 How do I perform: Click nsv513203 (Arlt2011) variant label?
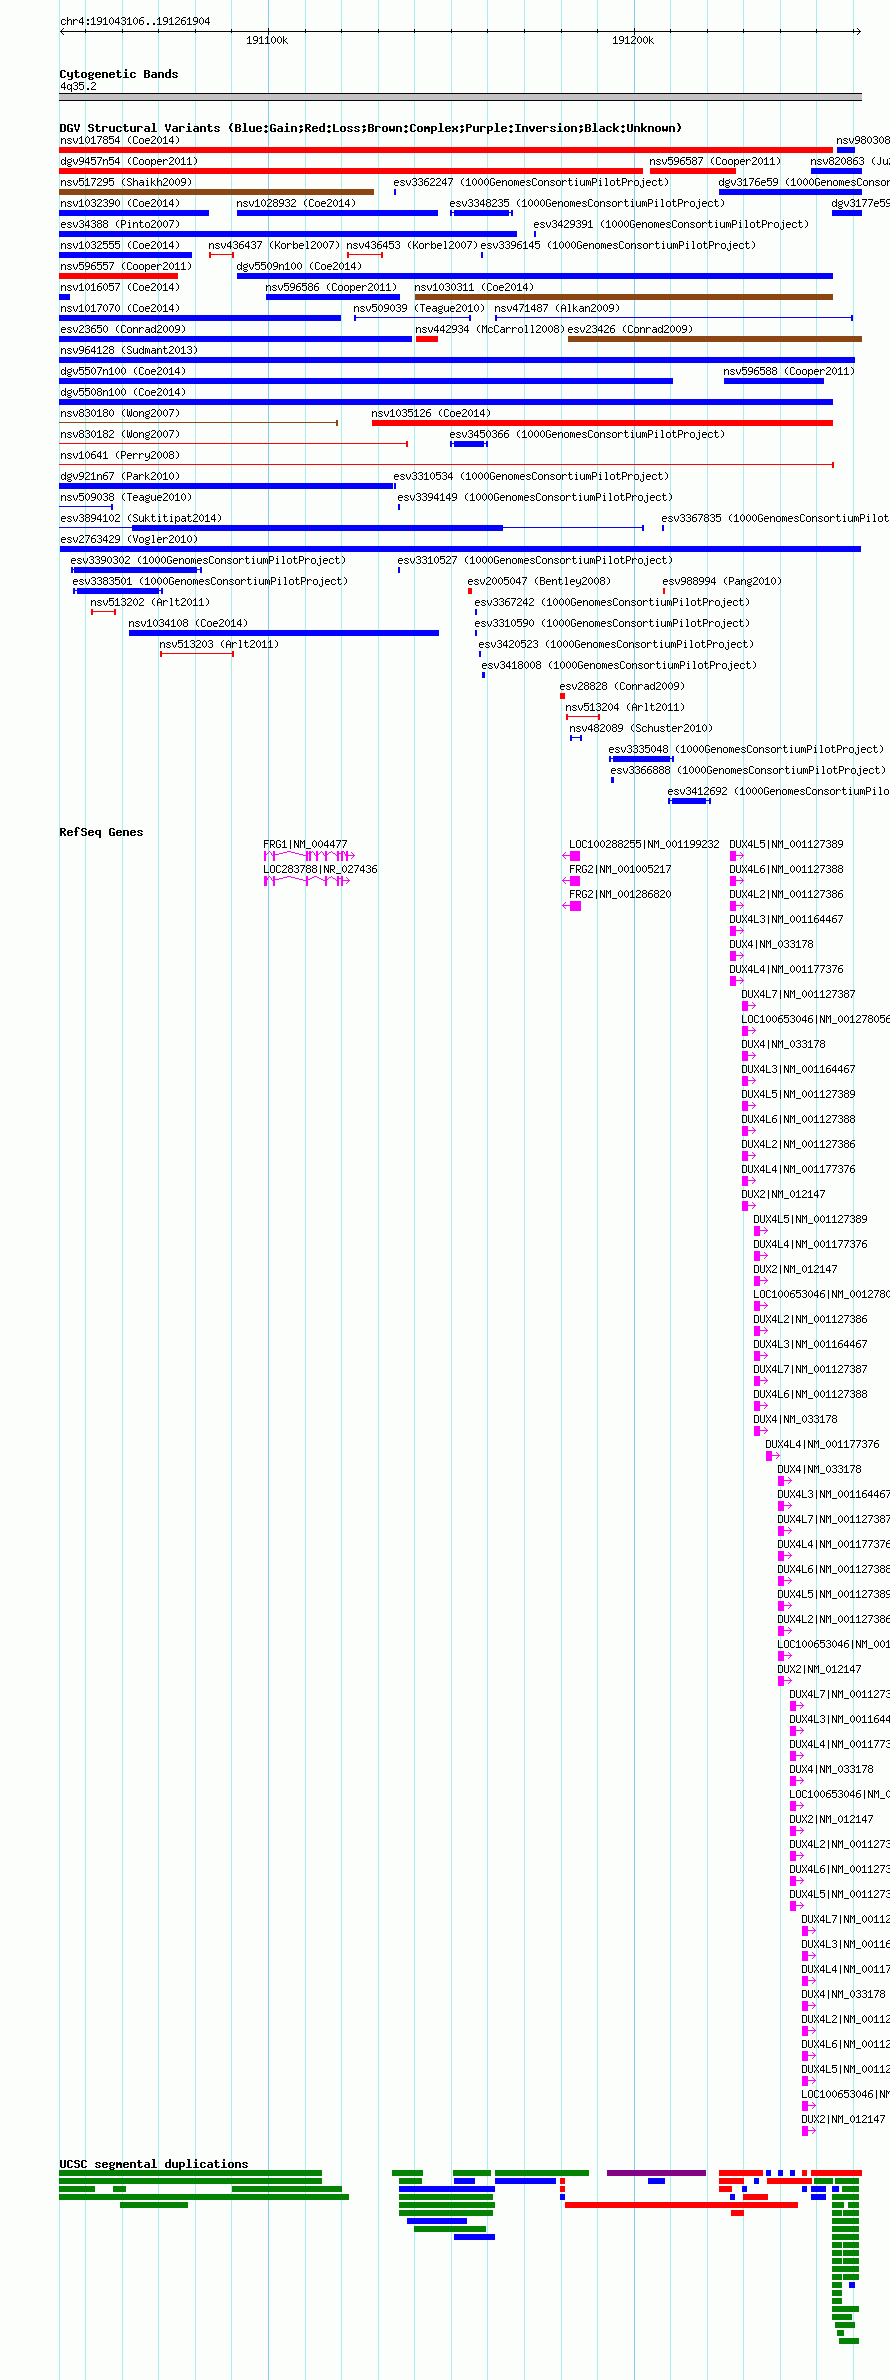(x=219, y=644)
